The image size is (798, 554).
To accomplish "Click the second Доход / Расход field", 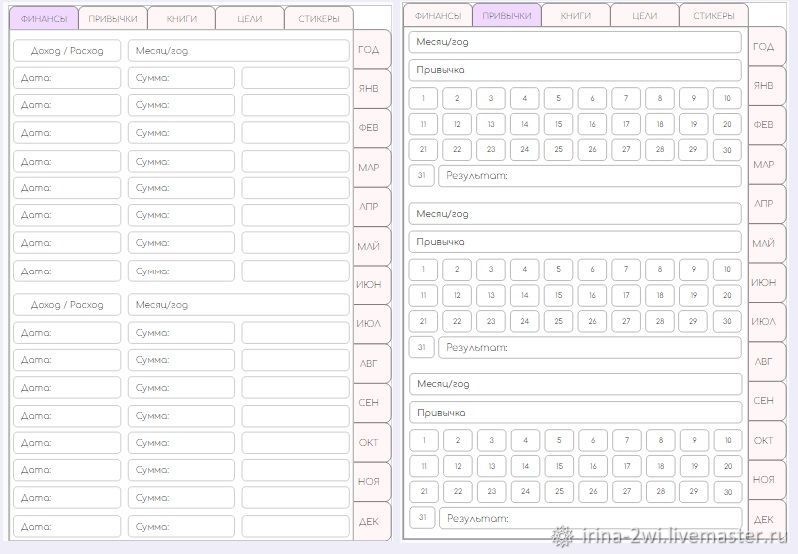I will (67, 305).
